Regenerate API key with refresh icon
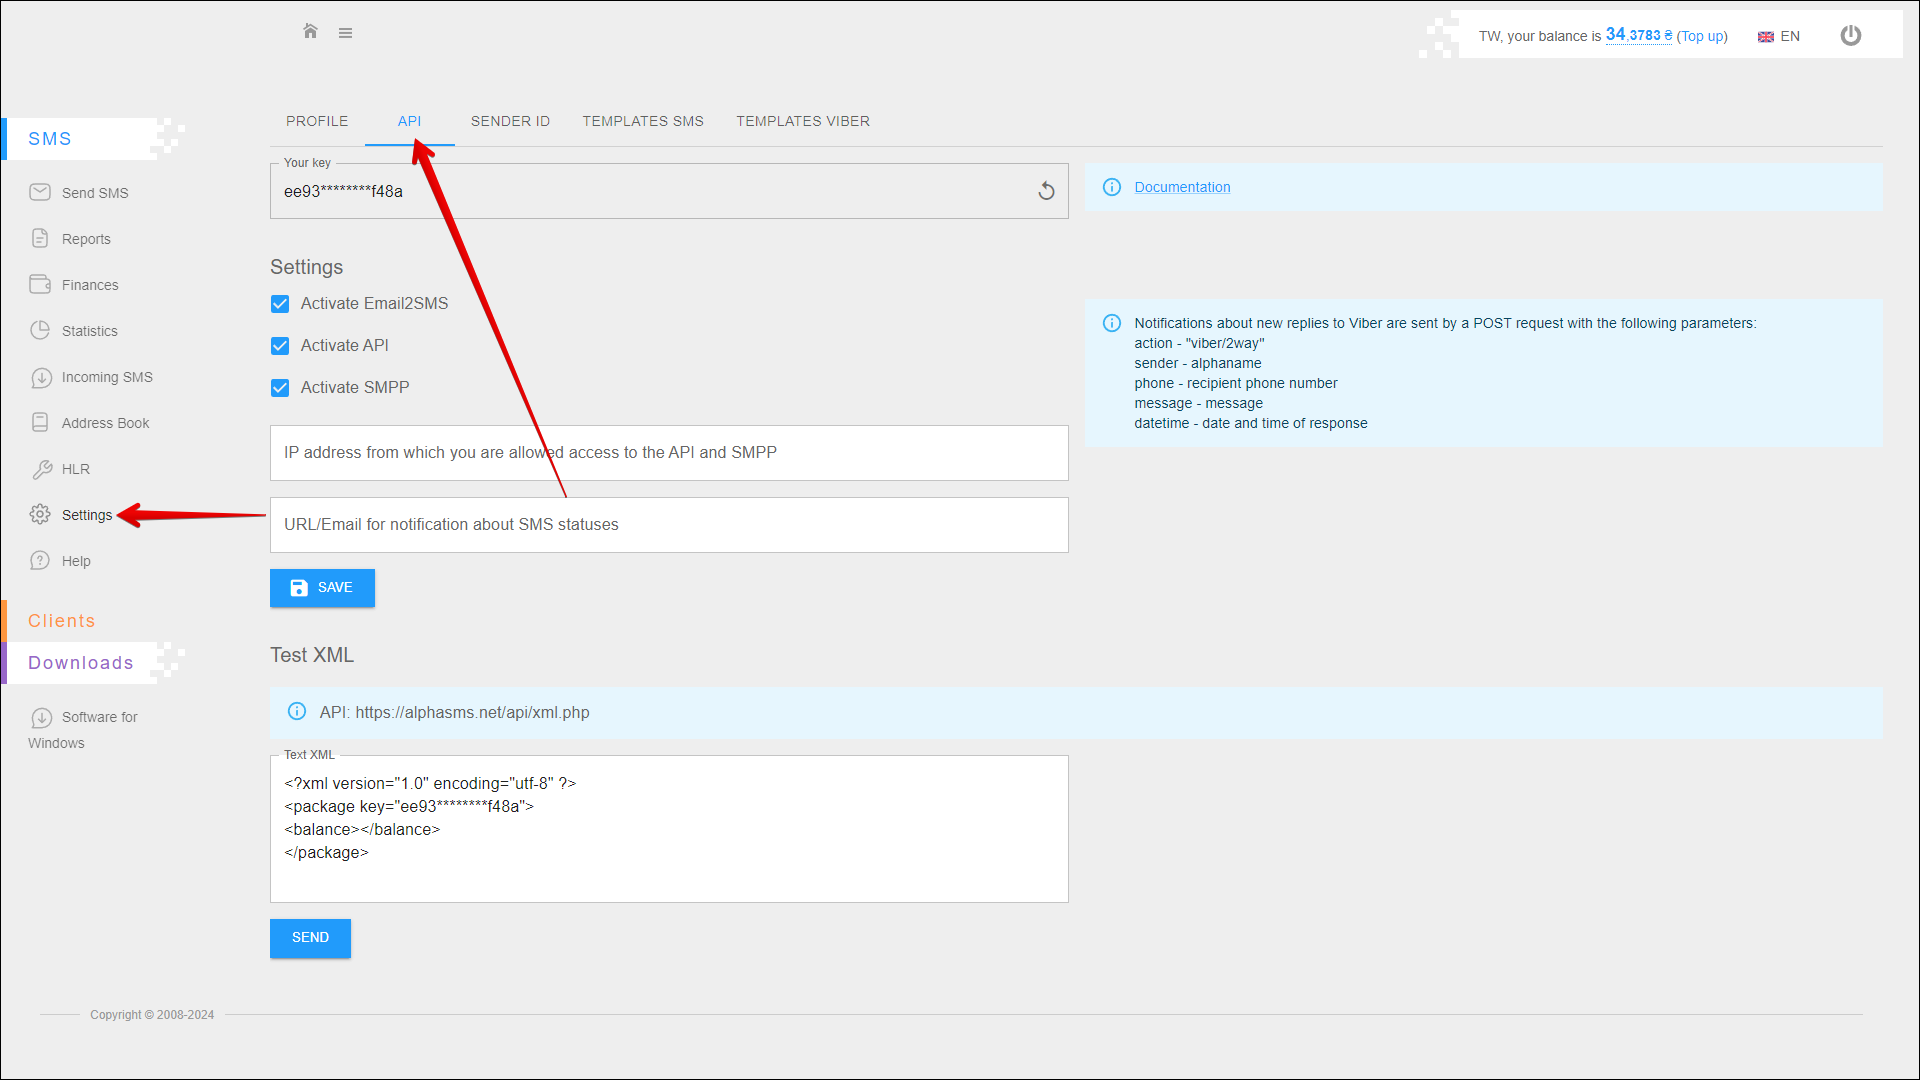 [x=1046, y=191]
